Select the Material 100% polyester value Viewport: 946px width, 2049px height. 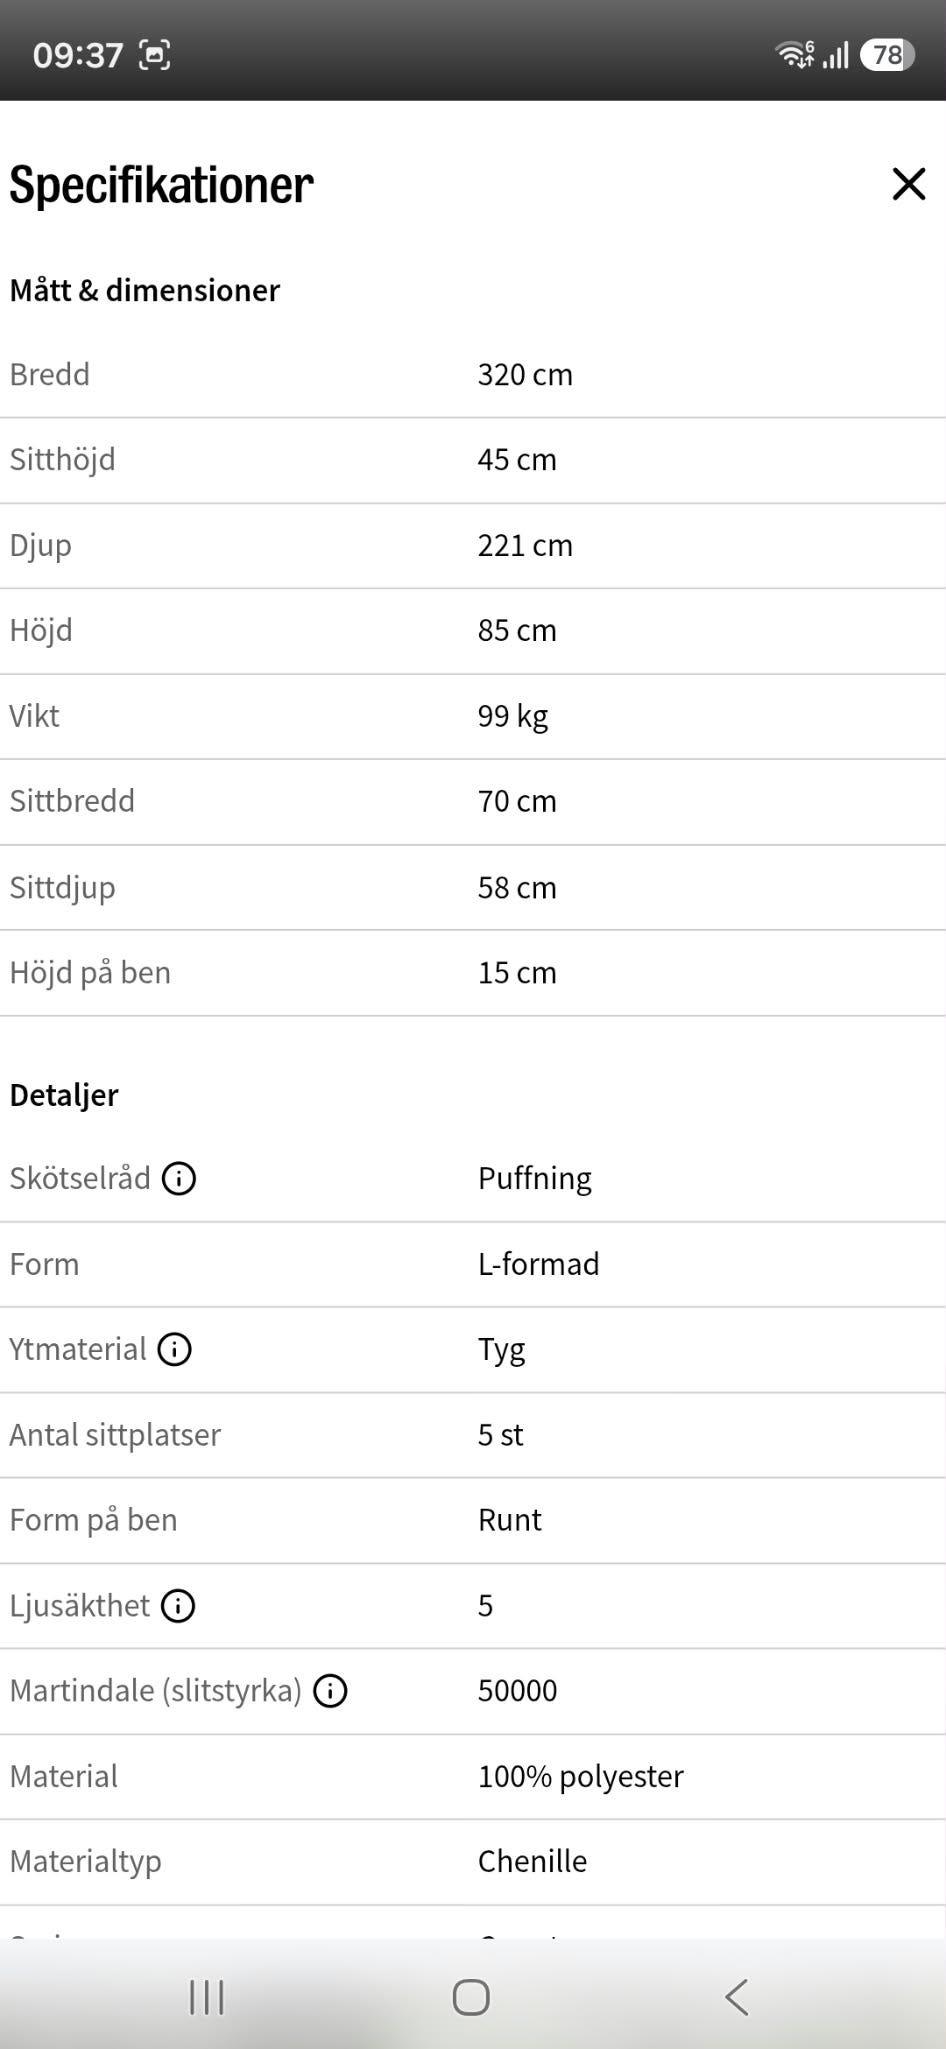click(x=581, y=1776)
